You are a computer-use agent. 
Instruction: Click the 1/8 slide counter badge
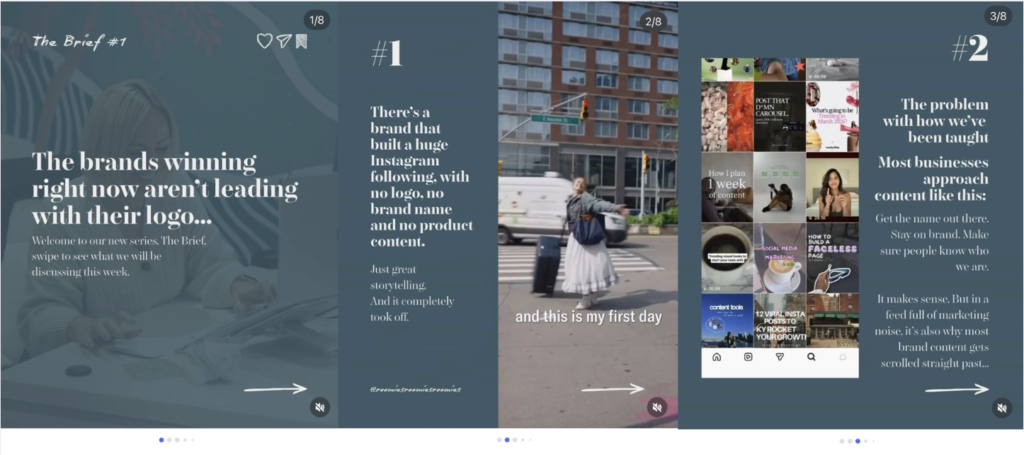[x=316, y=19]
